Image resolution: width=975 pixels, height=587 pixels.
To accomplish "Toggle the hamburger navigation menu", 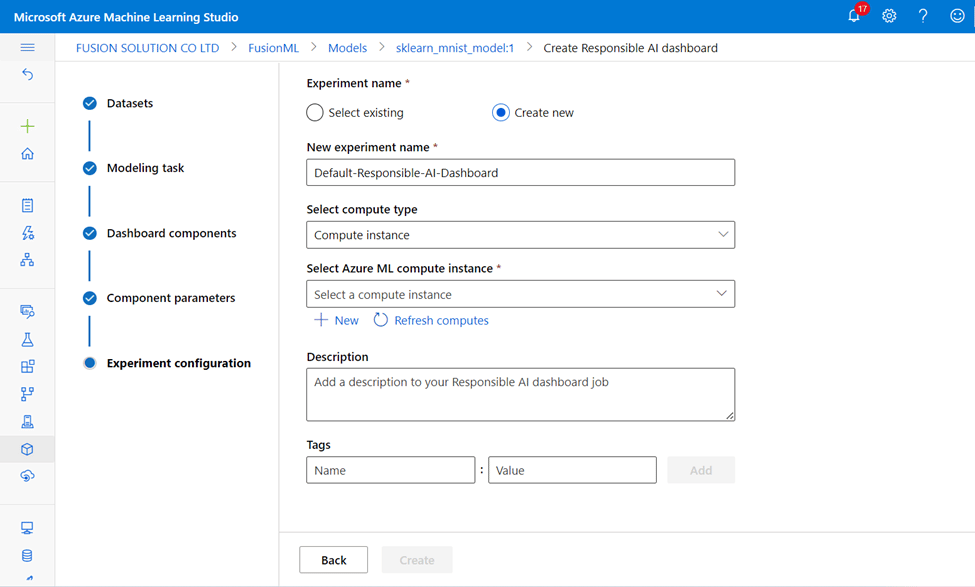I will coord(27,47).
